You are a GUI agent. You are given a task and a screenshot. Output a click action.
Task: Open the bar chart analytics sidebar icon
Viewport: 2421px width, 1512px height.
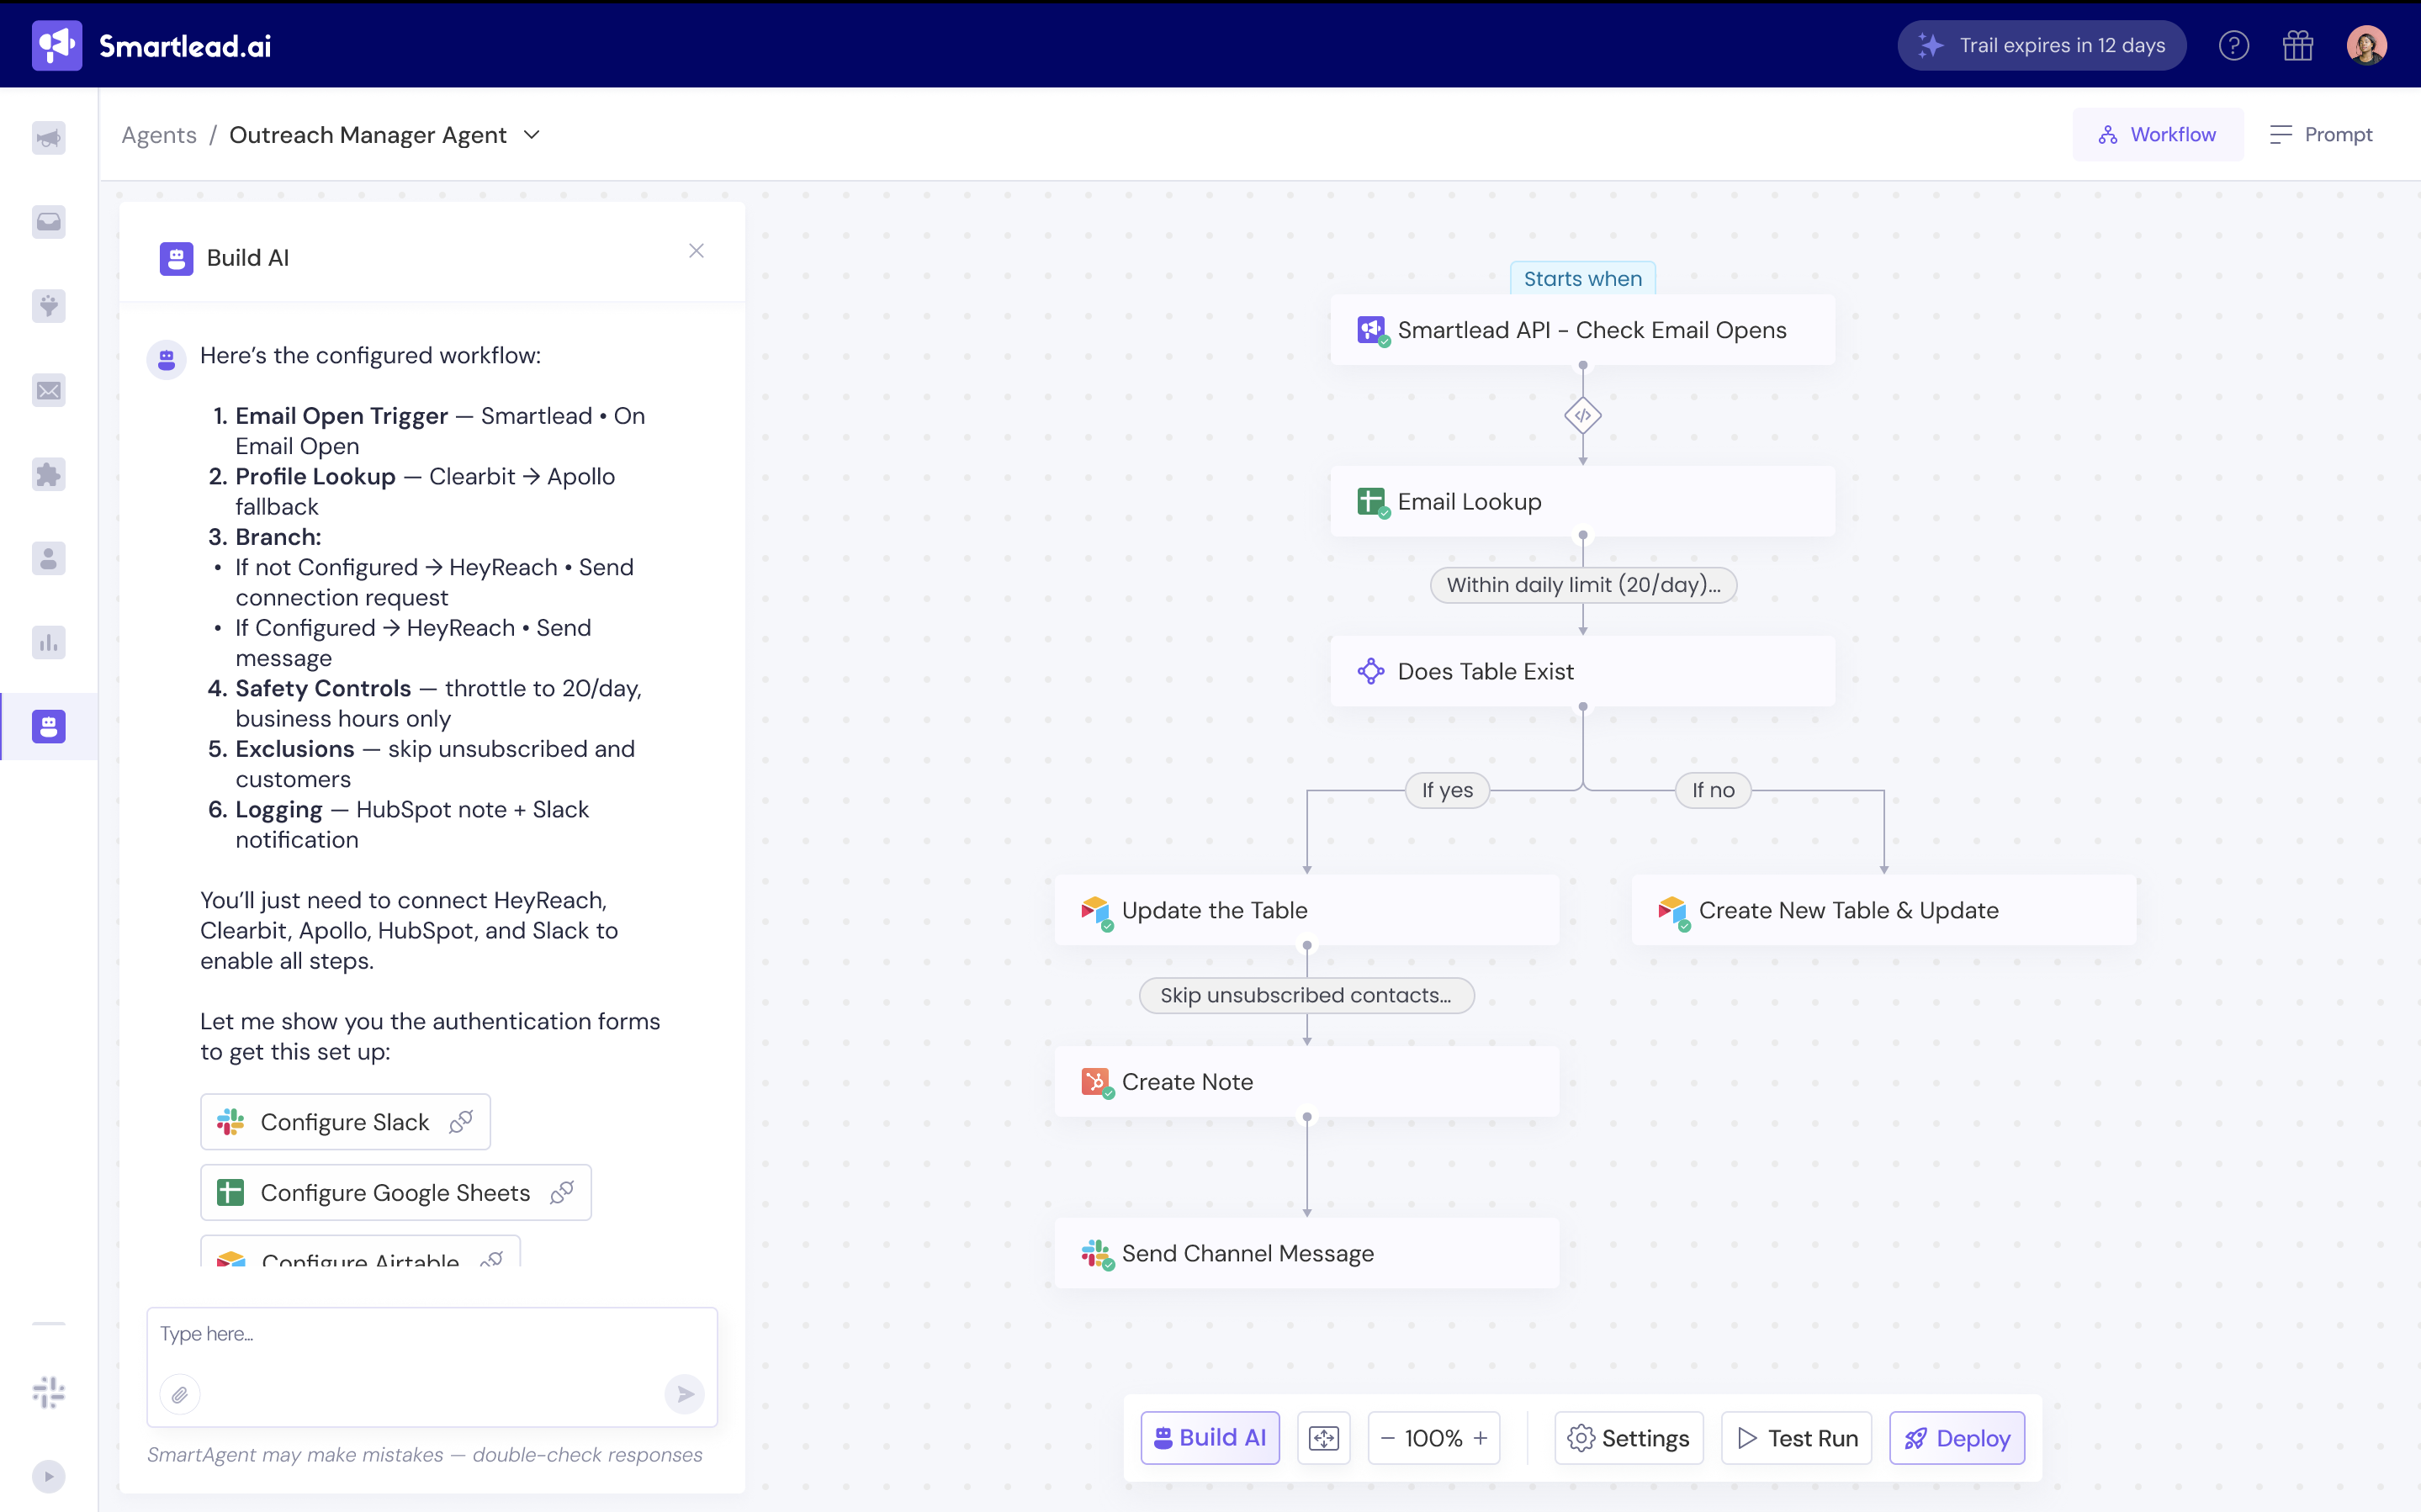coord(49,642)
